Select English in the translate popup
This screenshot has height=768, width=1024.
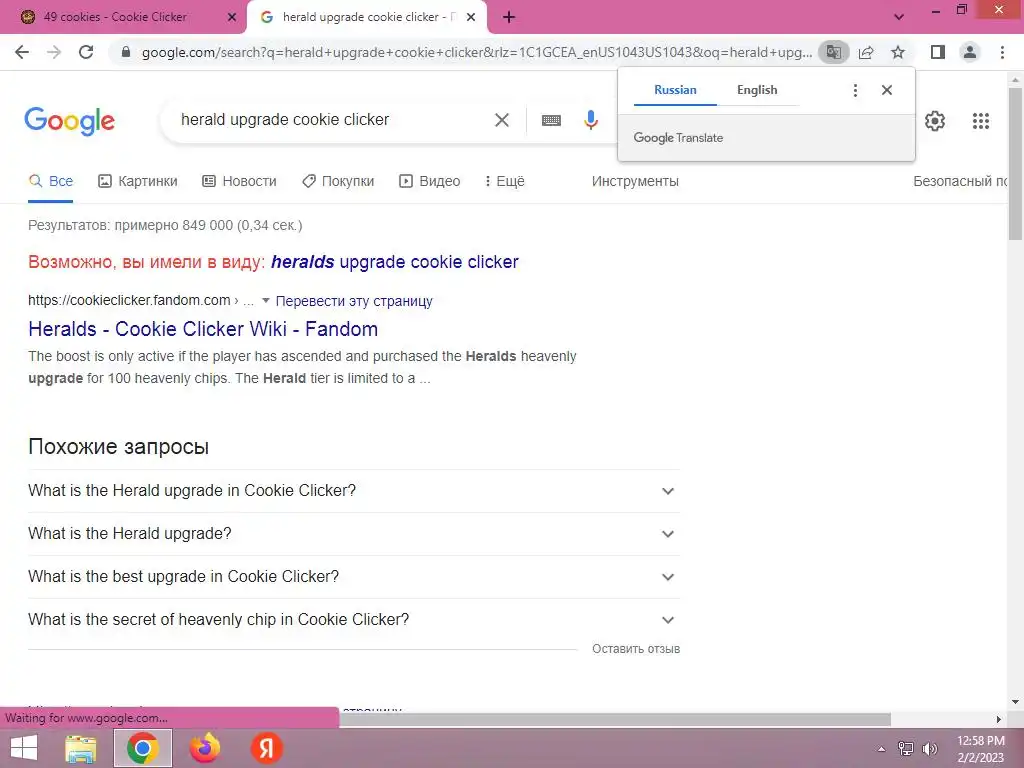(757, 90)
